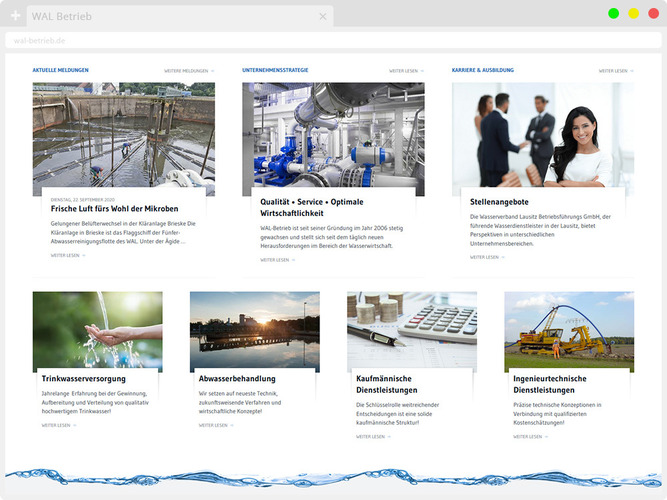The height and width of the screenshot is (500, 667).
Task: Click the new tab plus icon
Action: pos(15,16)
